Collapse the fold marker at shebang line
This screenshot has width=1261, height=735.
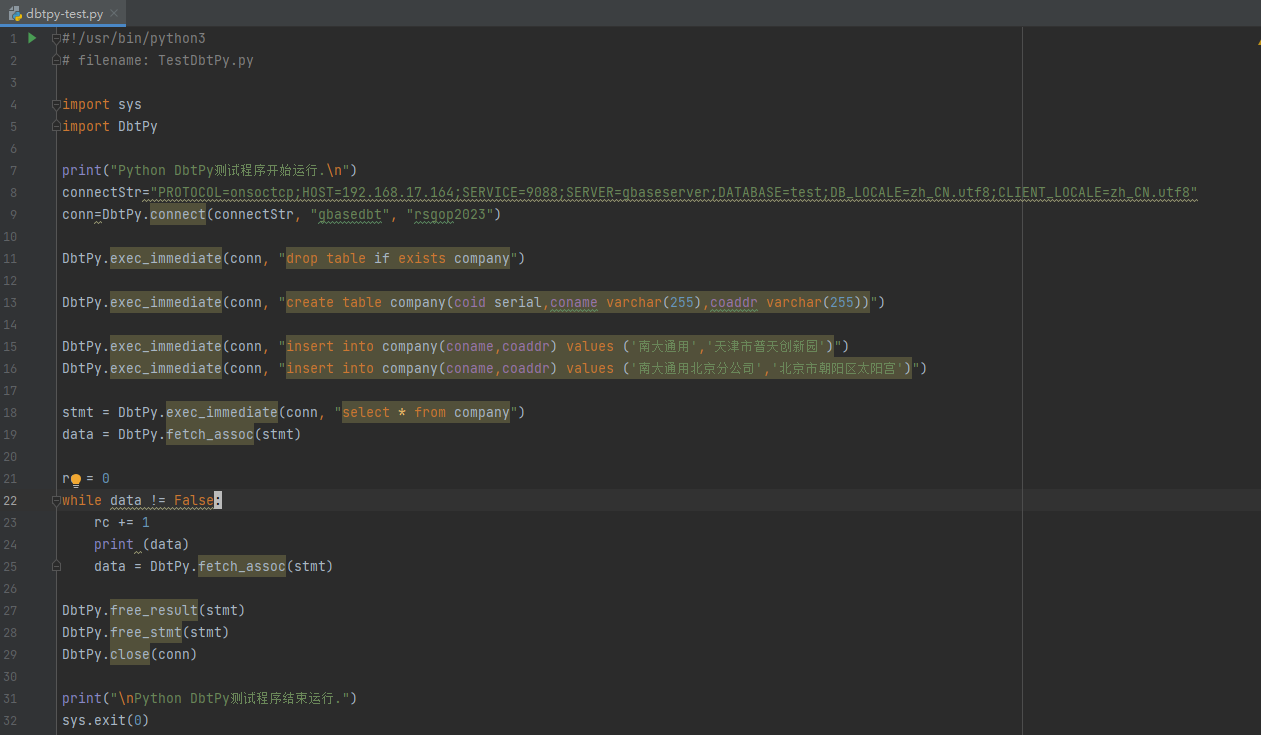click(x=56, y=38)
